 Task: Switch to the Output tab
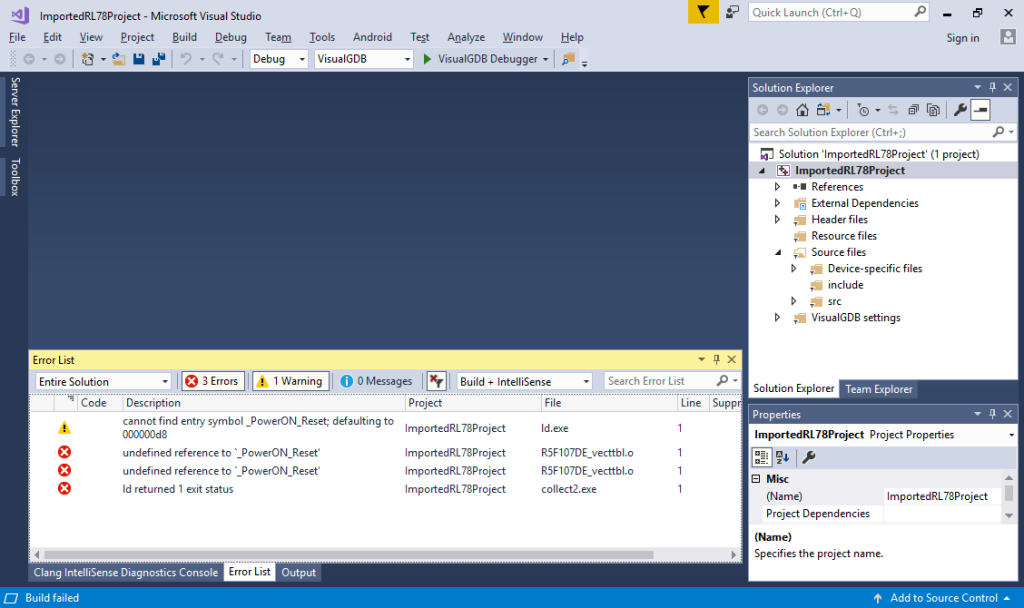(x=298, y=572)
